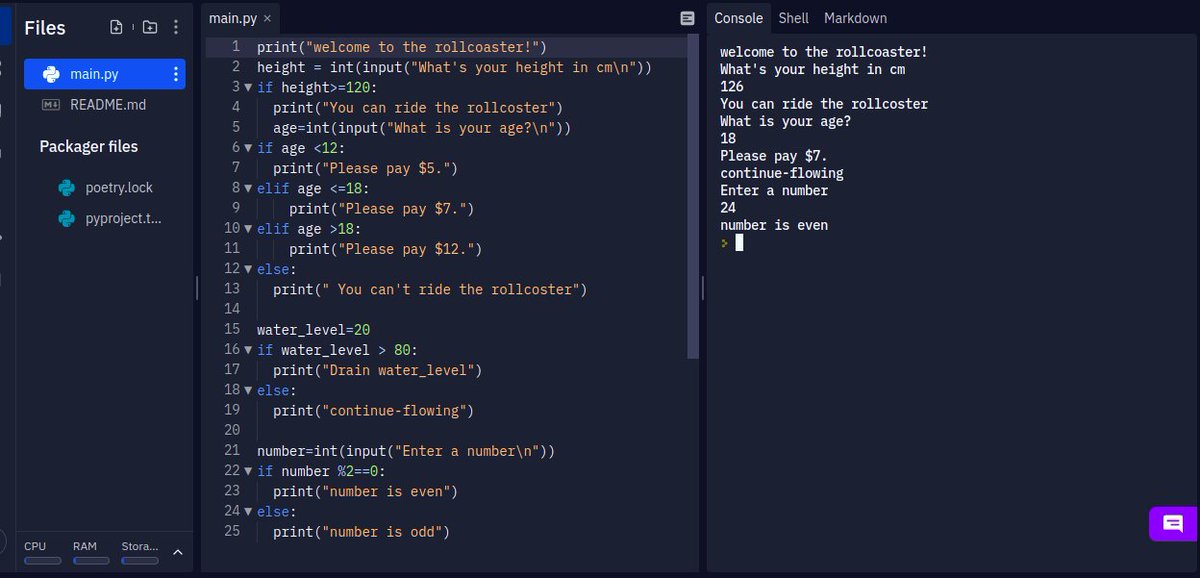Viewport: 1200px width, 578px height.
Task: Click the Packager files heading
Action: point(89,146)
